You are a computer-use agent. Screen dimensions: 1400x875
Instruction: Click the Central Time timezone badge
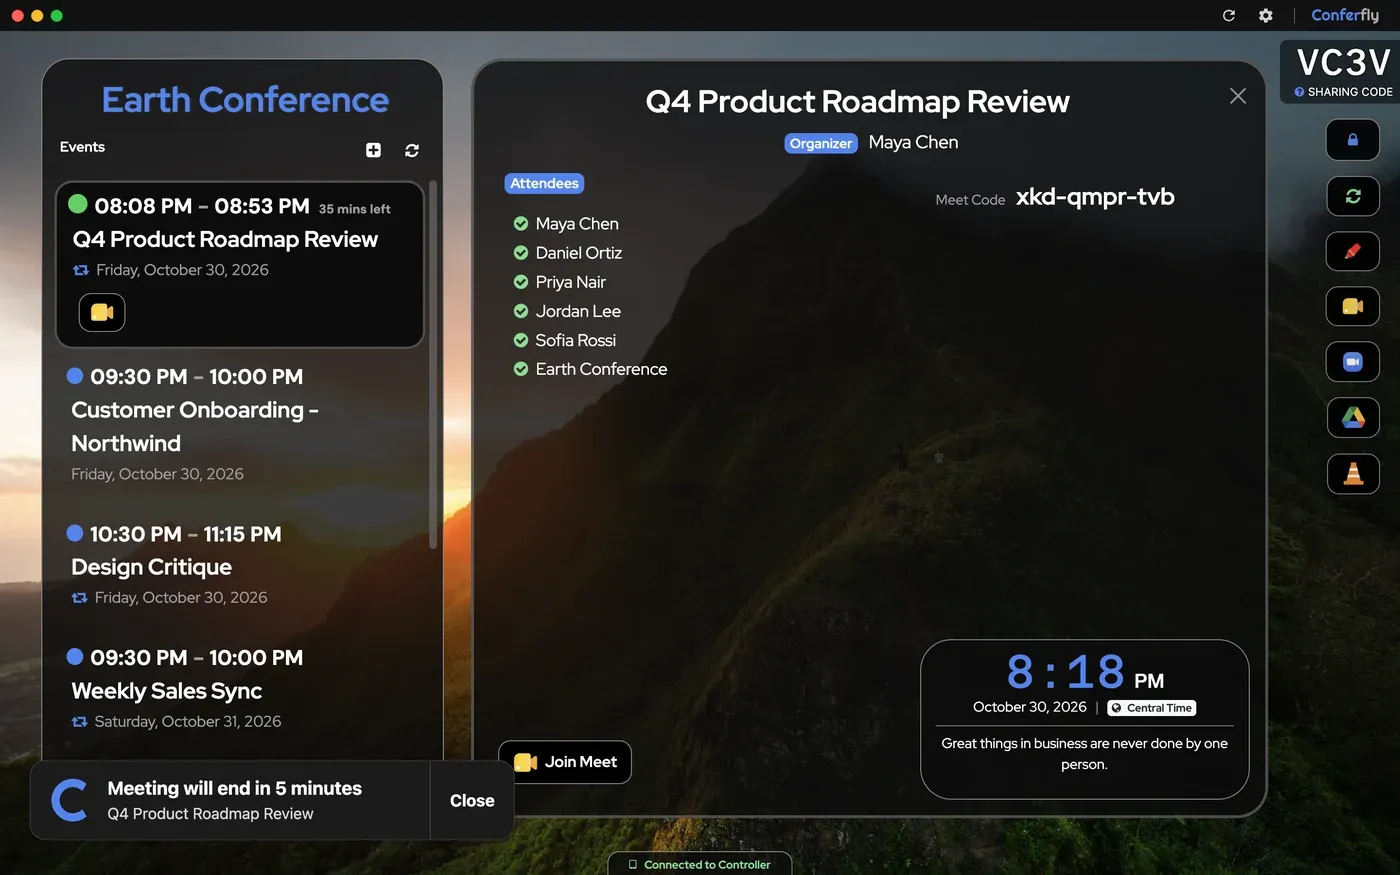point(1152,708)
